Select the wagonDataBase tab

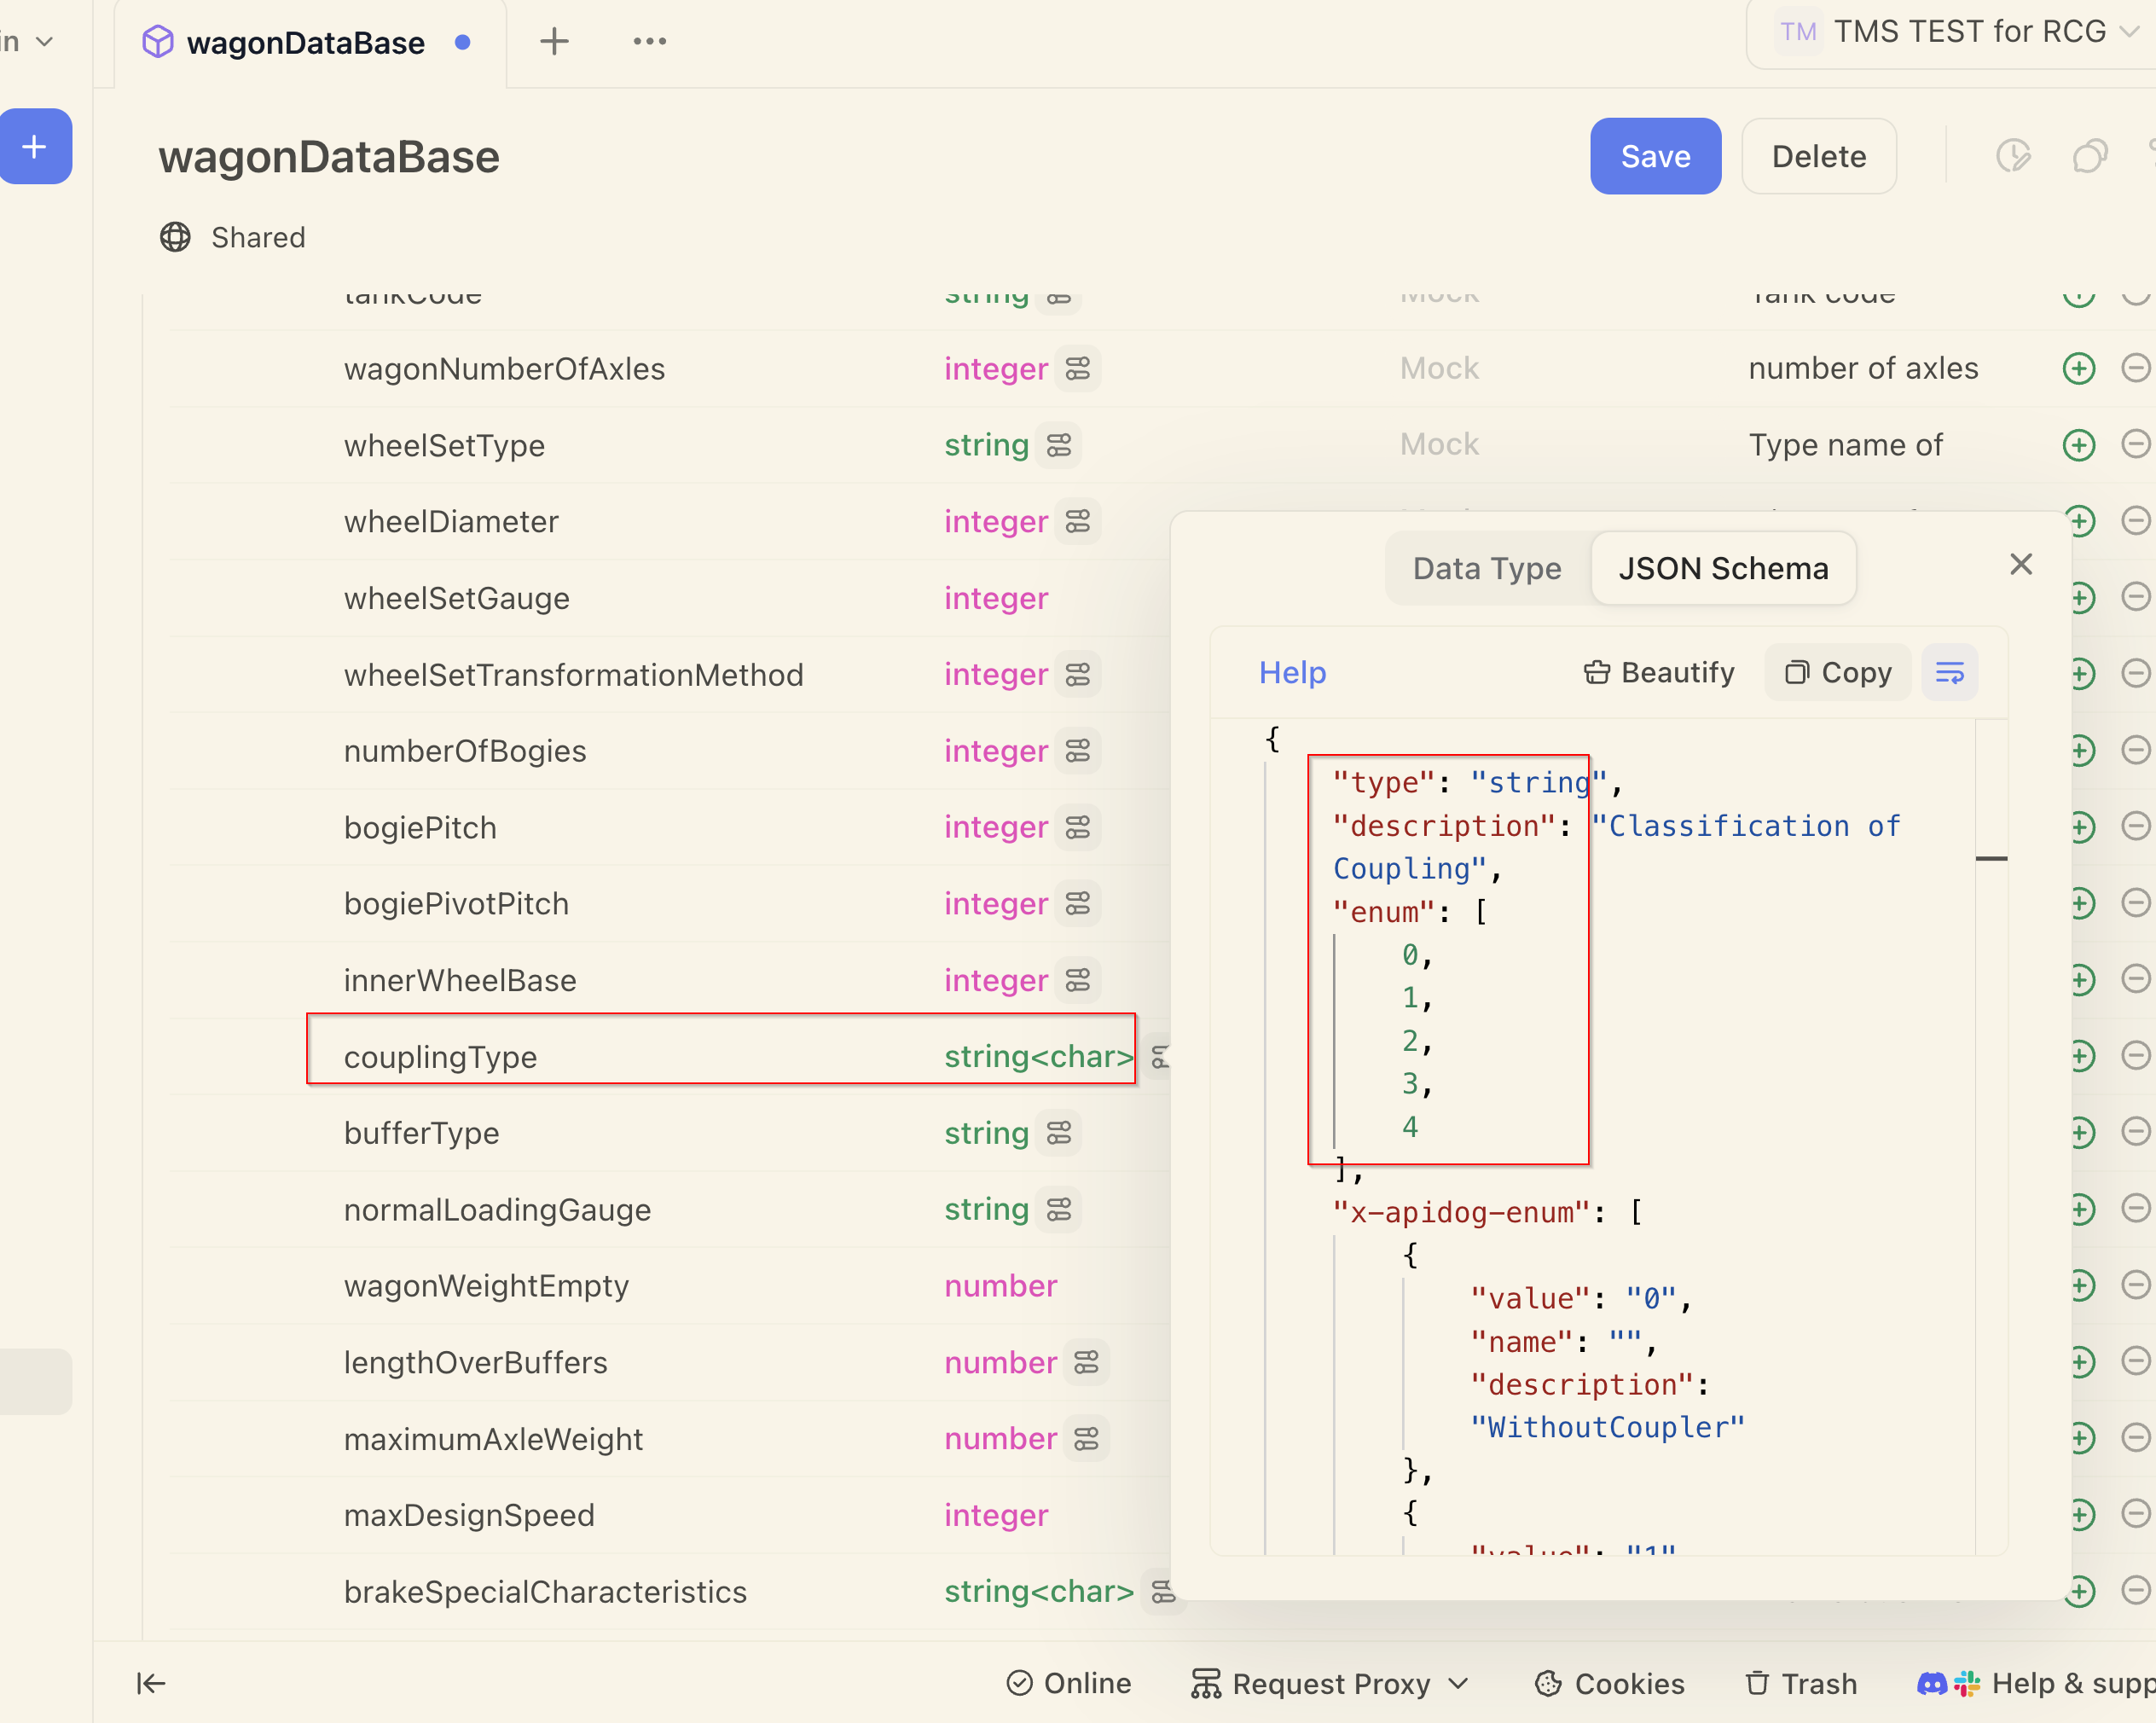pyautogui.click(x=305, y=43)
